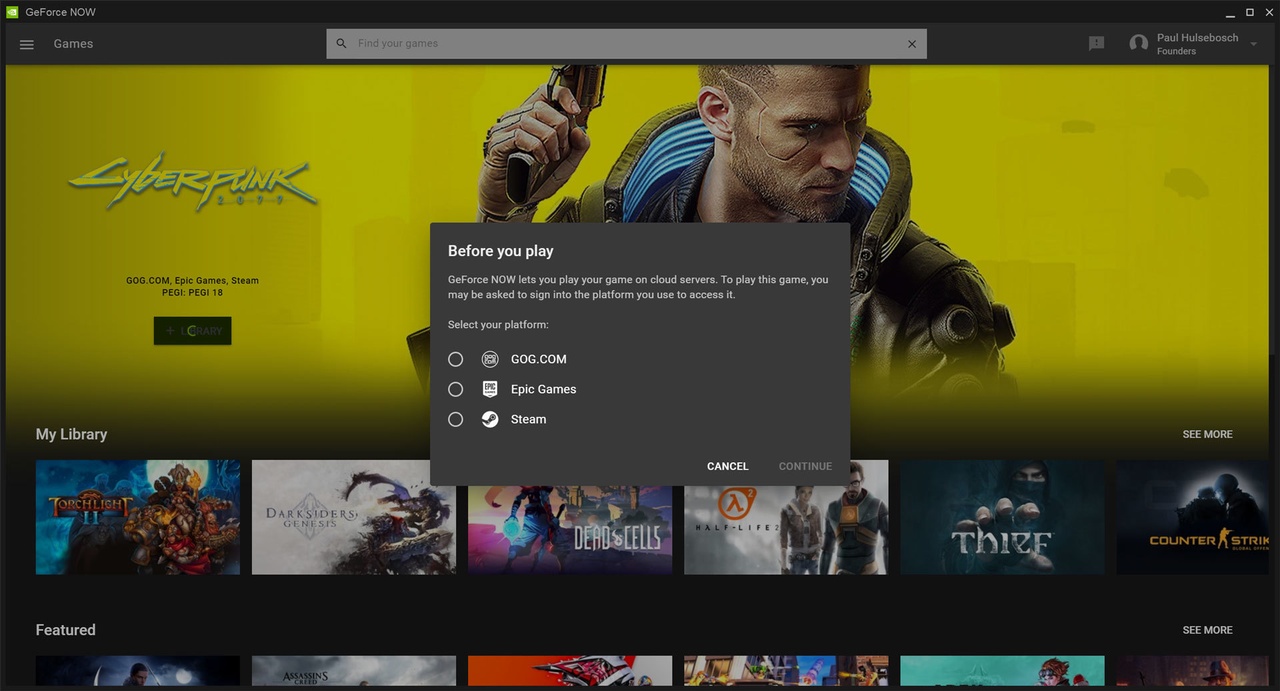Open the Dead Cells thumbnail
The image size is (1280, 691).
[x=570, y=530]
